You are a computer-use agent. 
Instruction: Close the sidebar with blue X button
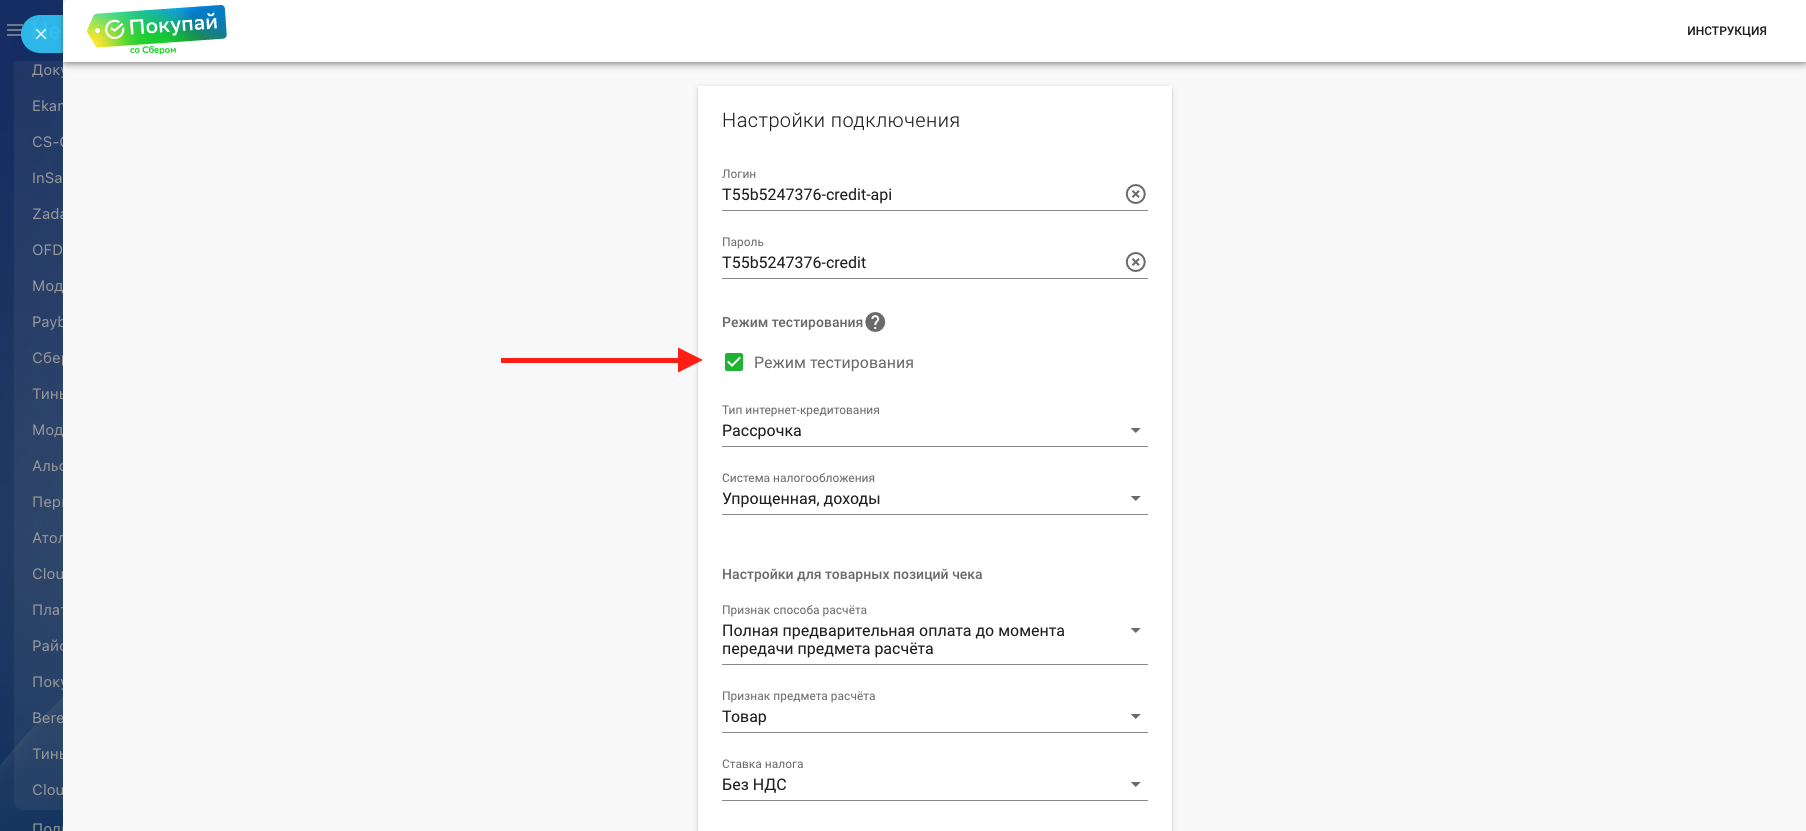tap(41, 34)
